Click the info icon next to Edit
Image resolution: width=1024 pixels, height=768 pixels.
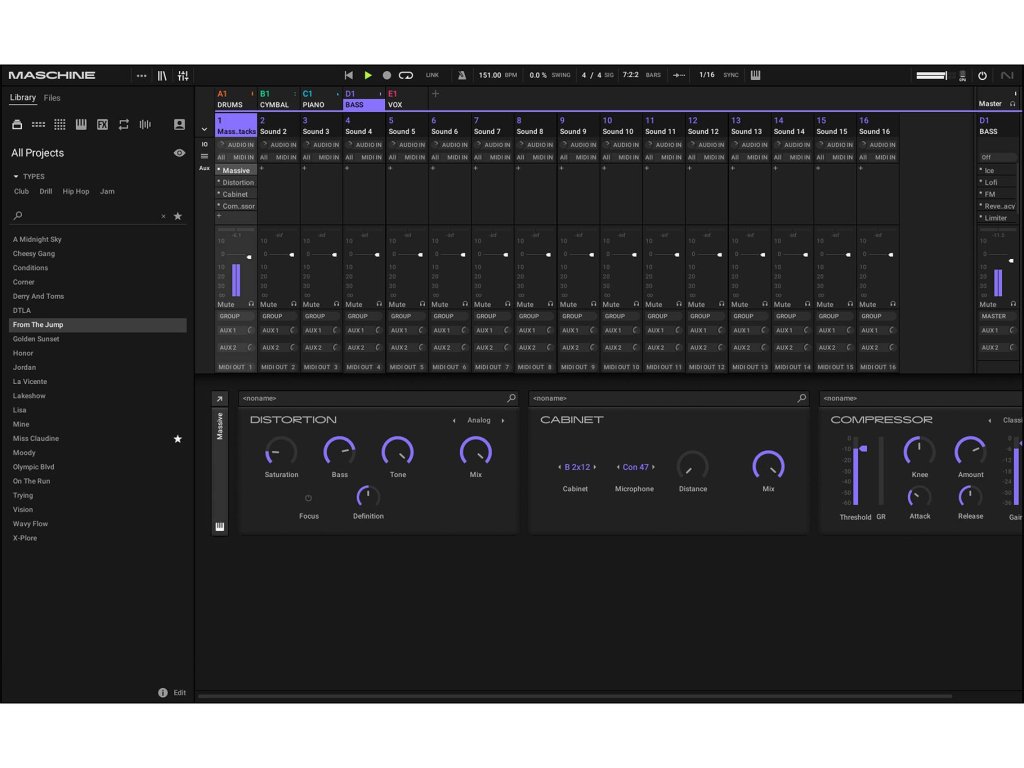coord(163,693)
